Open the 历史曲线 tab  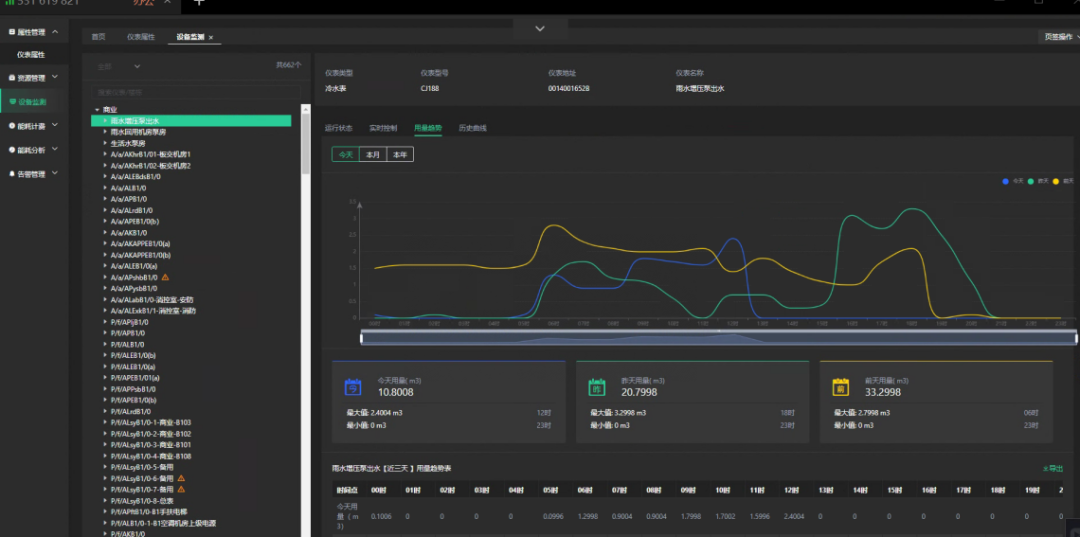tap(472, 128)
